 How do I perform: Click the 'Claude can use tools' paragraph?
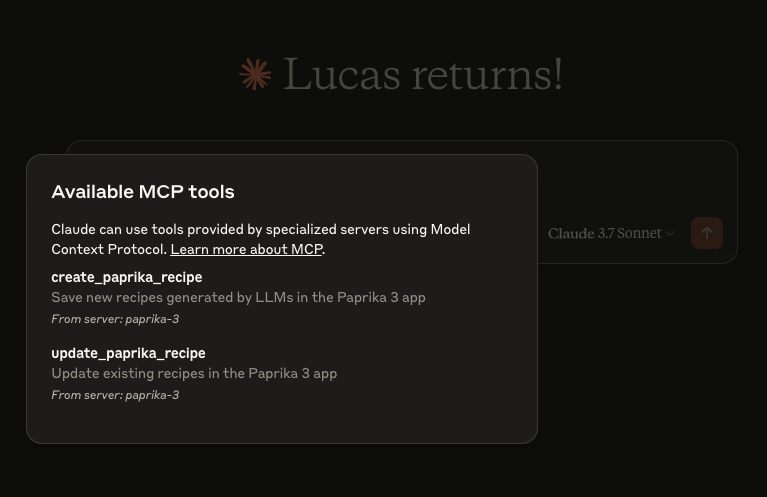click(x=260, y=229)
